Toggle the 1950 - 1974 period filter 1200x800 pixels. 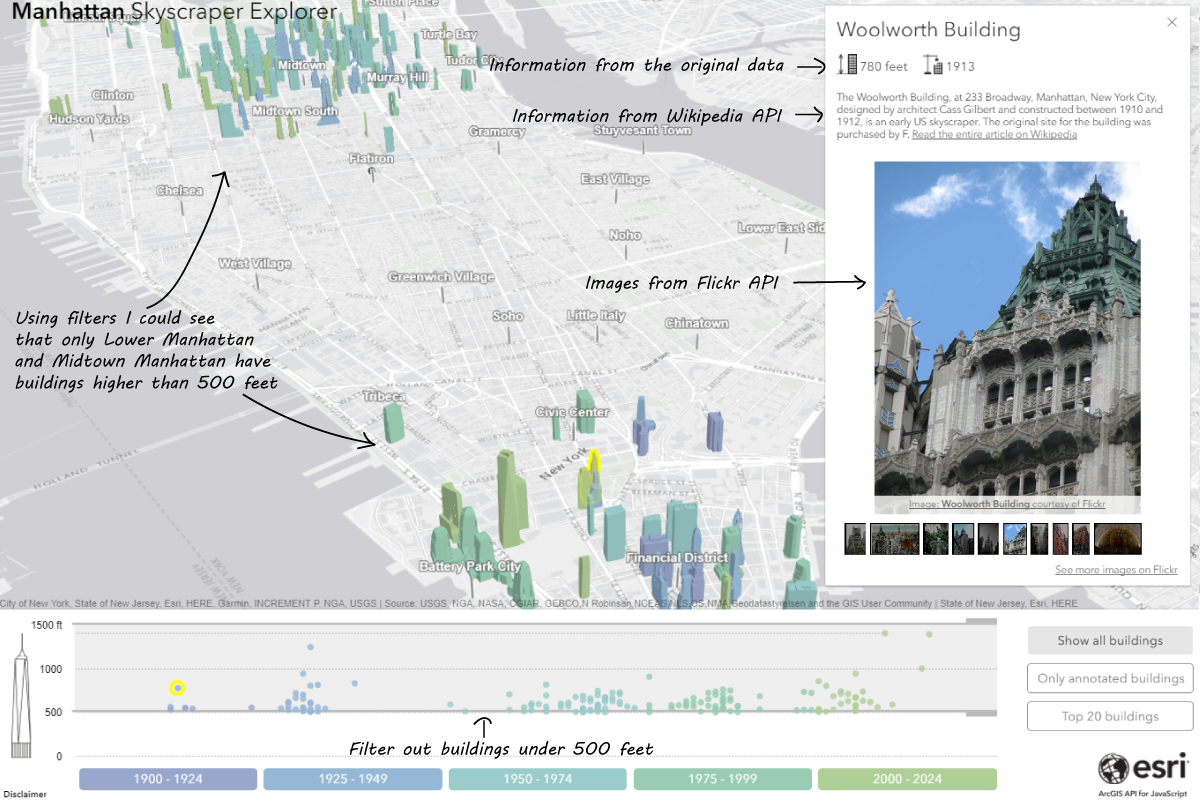538,779
